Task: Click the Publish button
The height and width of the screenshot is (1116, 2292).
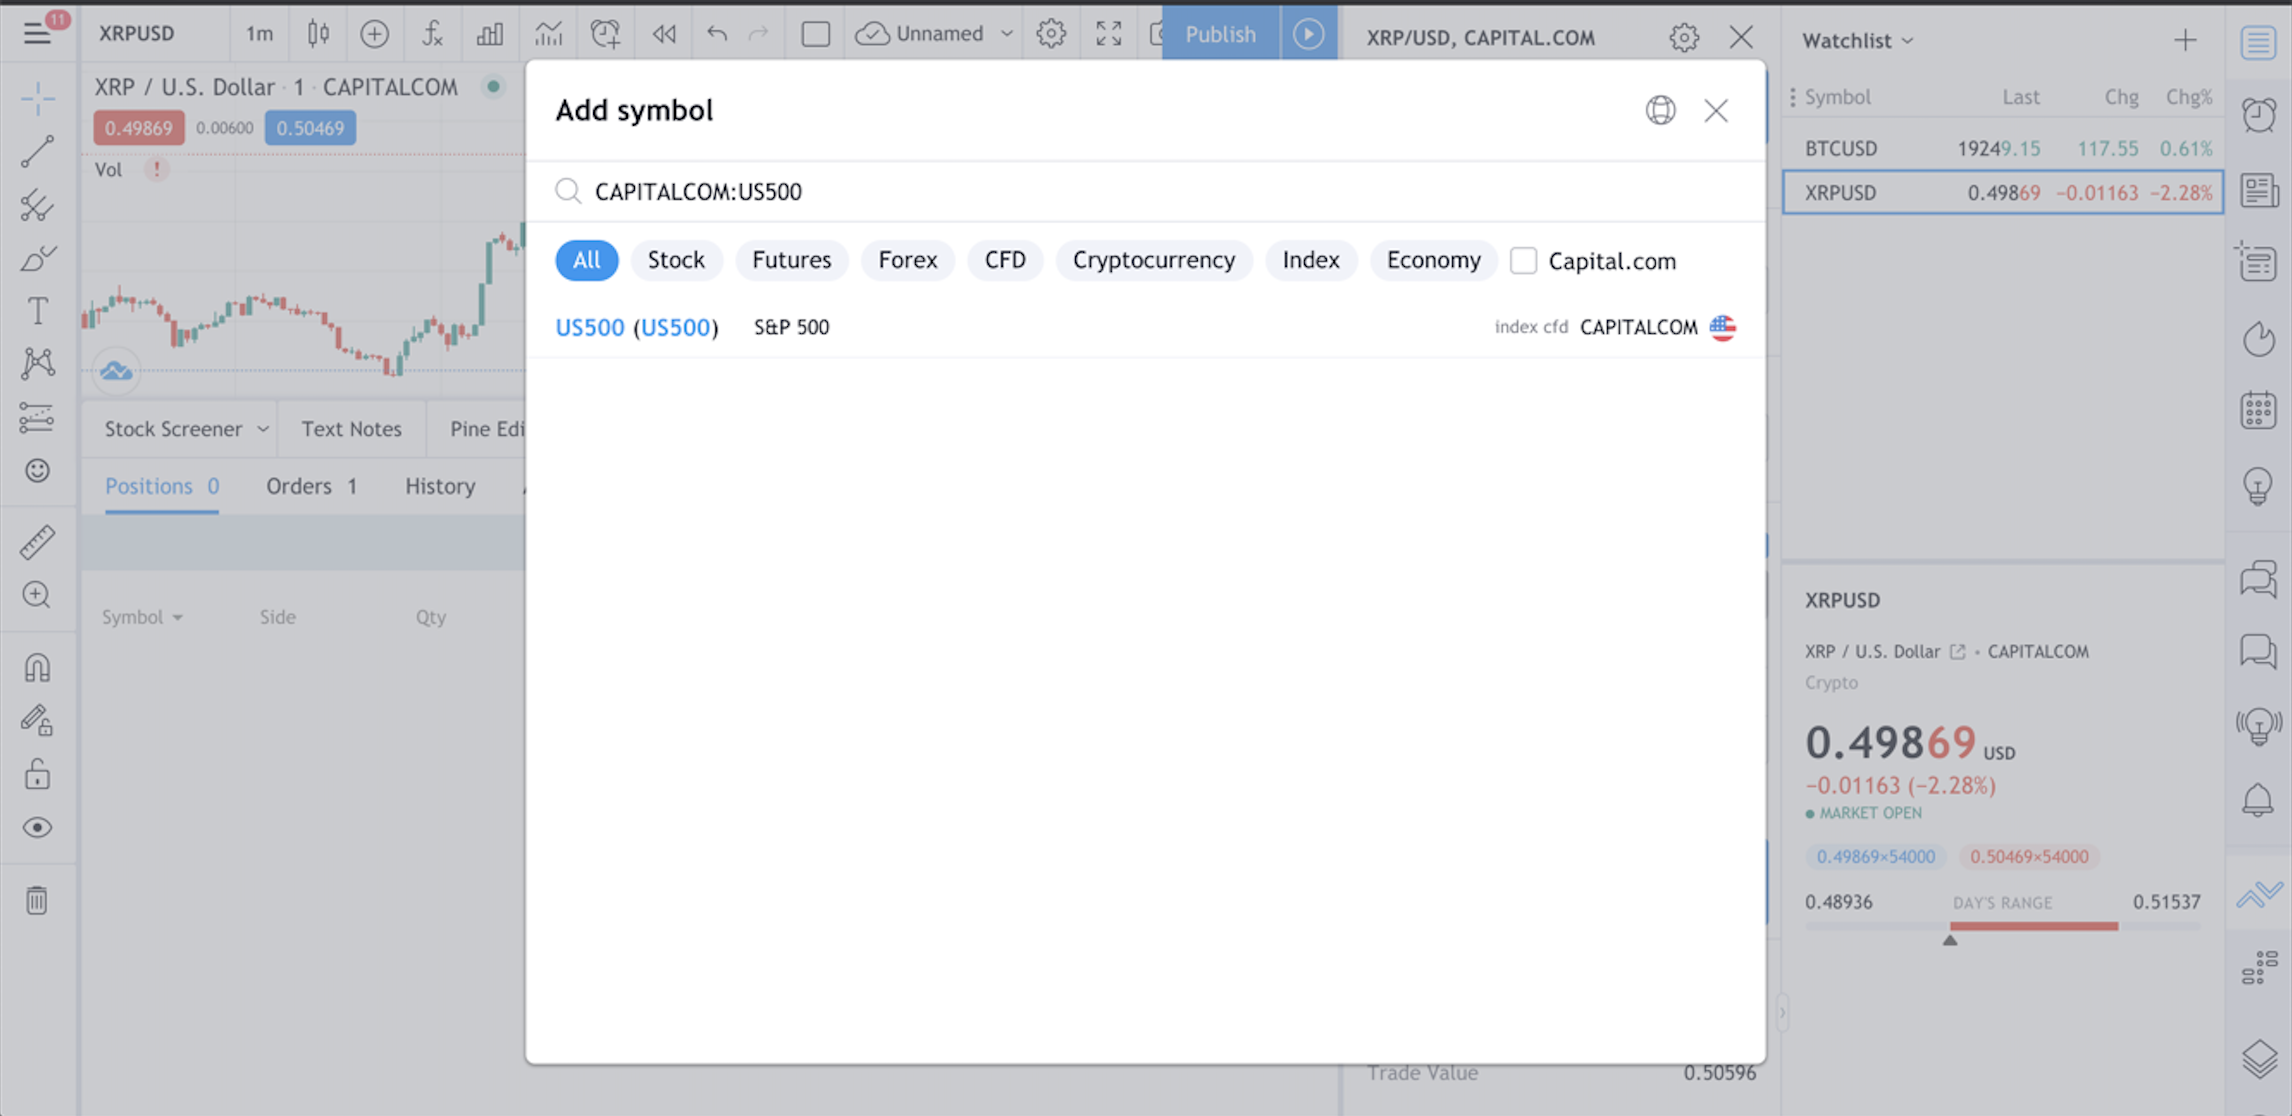Action: pos(1220,34)
